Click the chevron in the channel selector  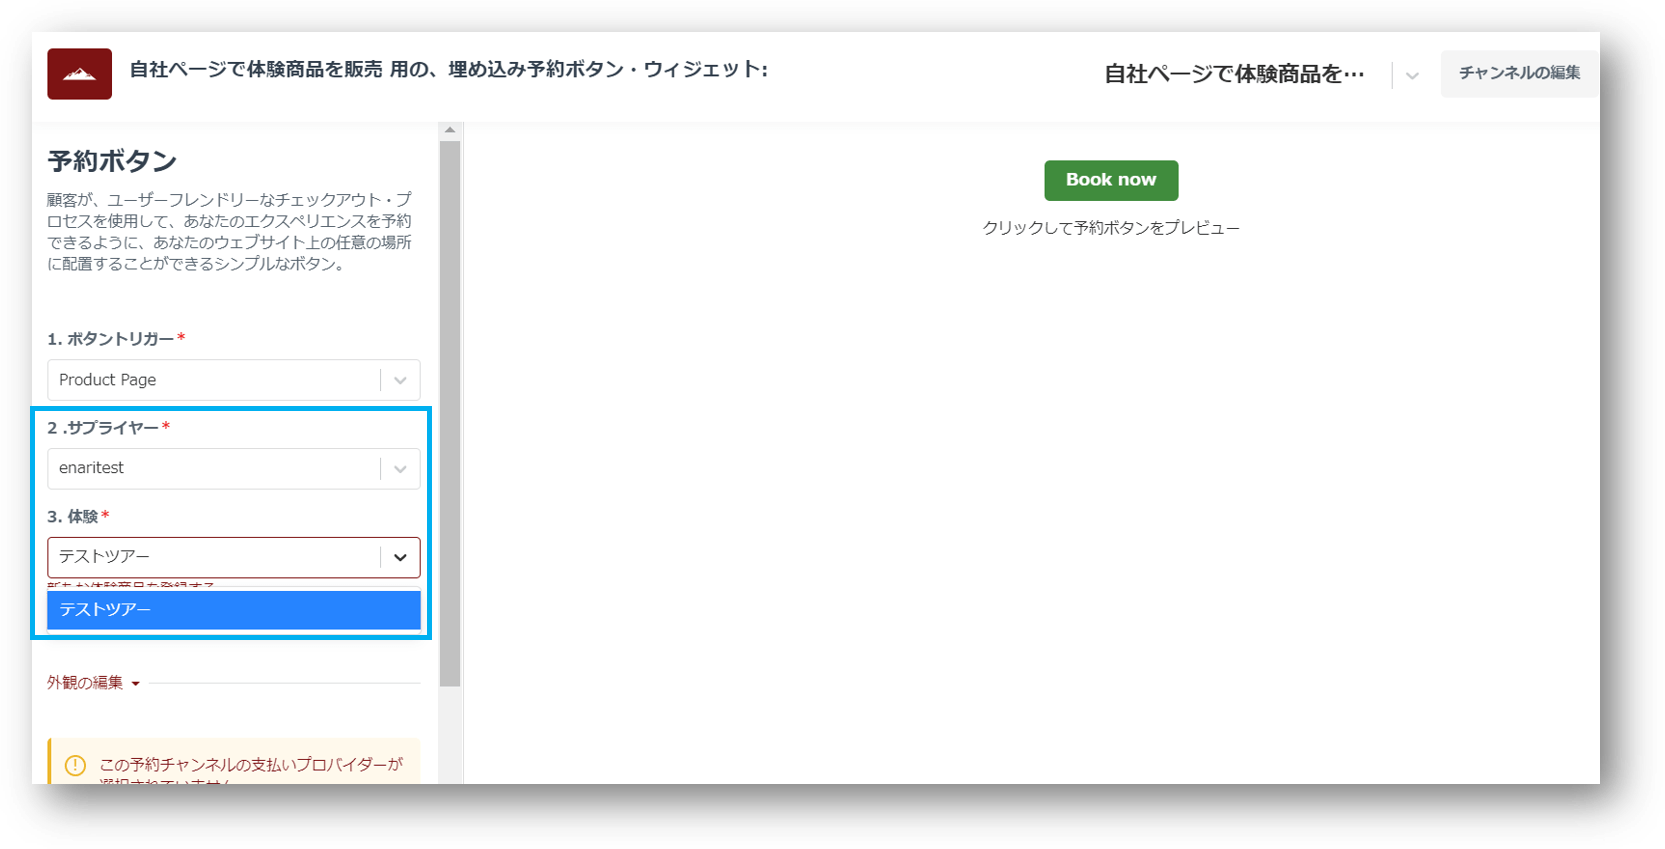[x=1411, y=75]
